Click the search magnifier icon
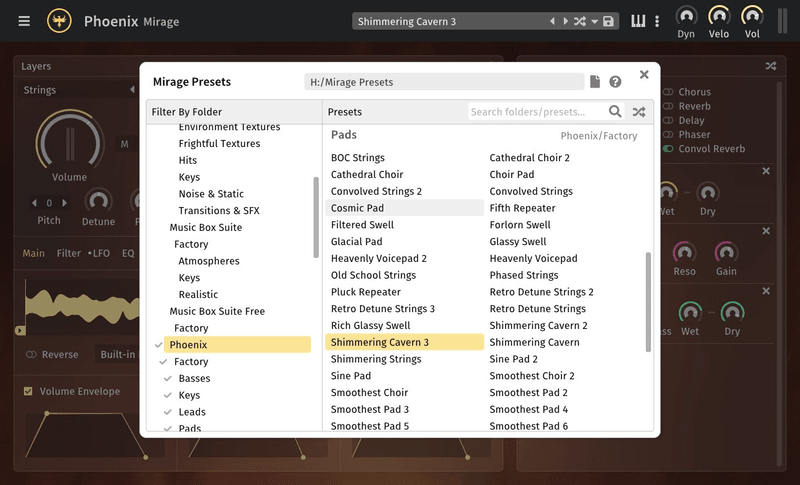The width and height of the screenshot is (800, 485). [616, 112]
